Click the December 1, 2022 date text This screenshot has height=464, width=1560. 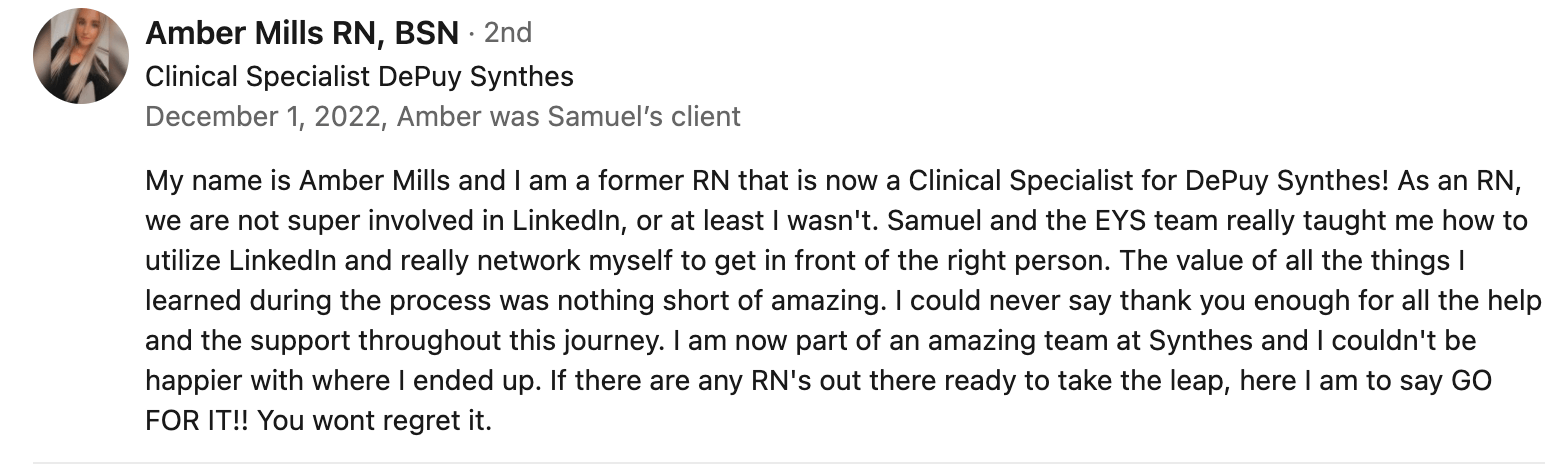[264, 117]
